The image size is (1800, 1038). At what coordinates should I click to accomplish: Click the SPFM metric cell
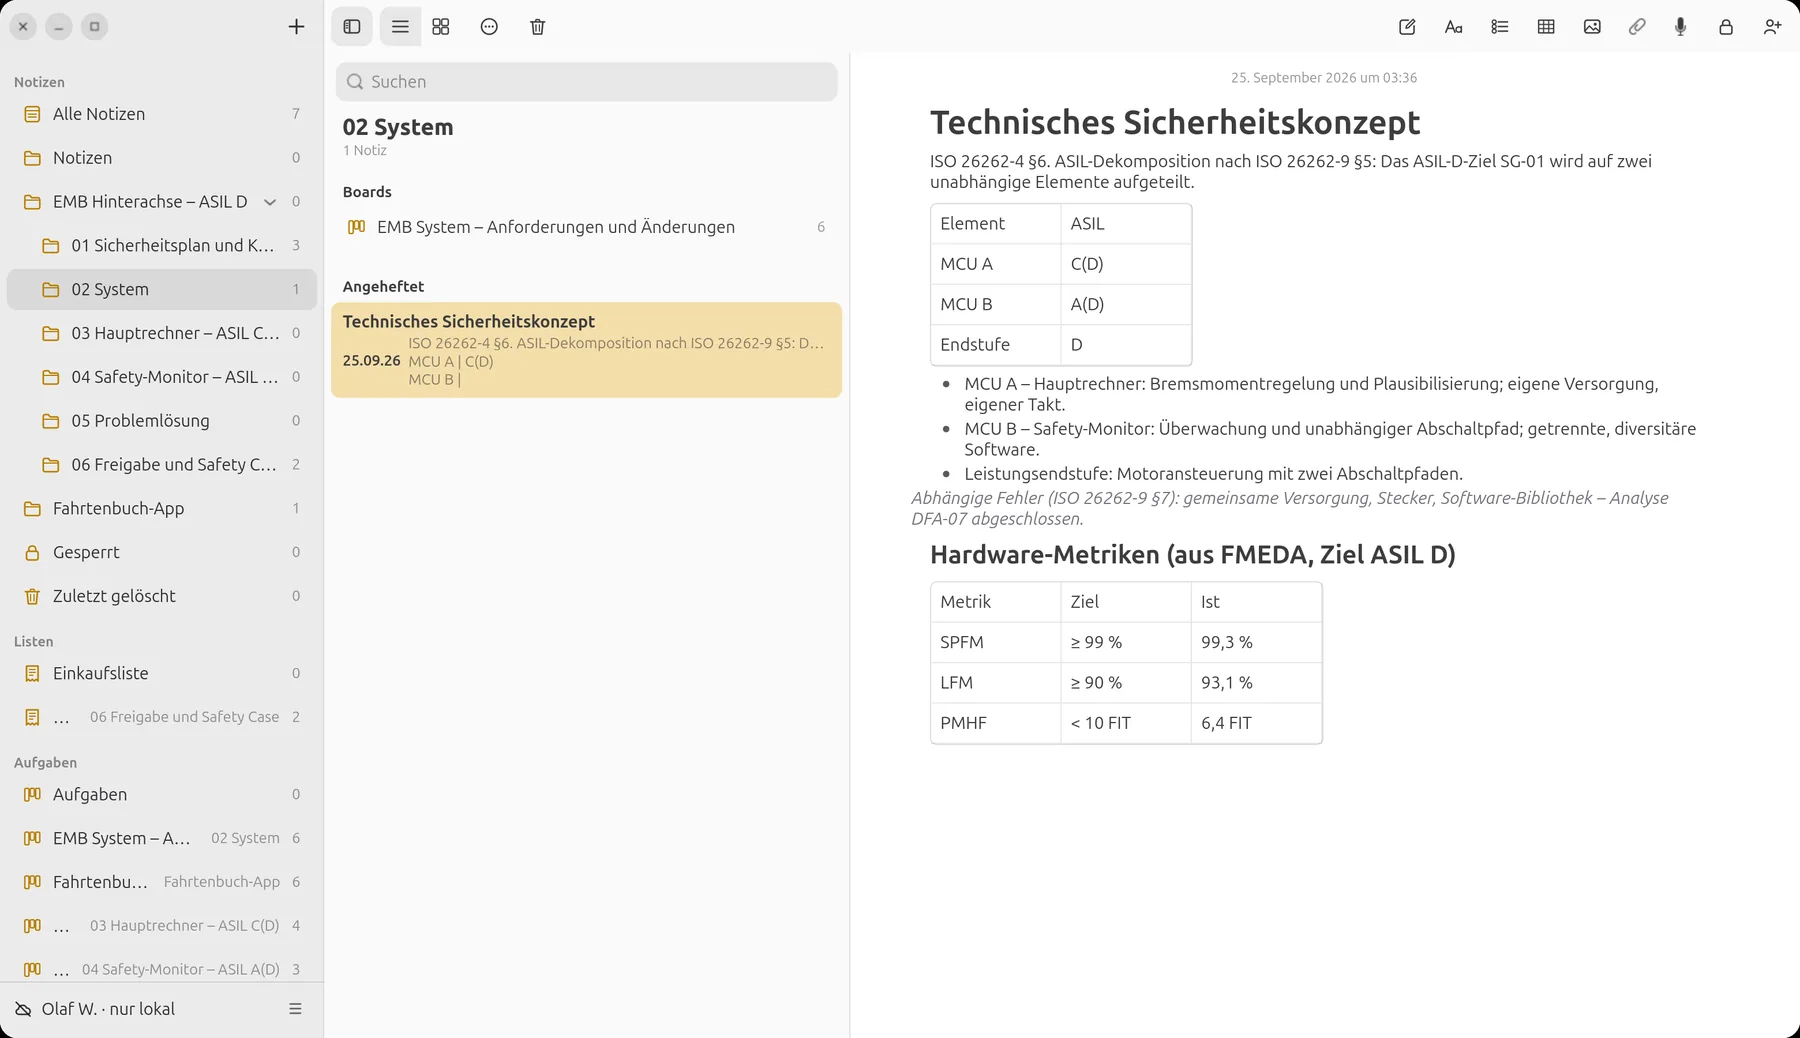point(996,642)
